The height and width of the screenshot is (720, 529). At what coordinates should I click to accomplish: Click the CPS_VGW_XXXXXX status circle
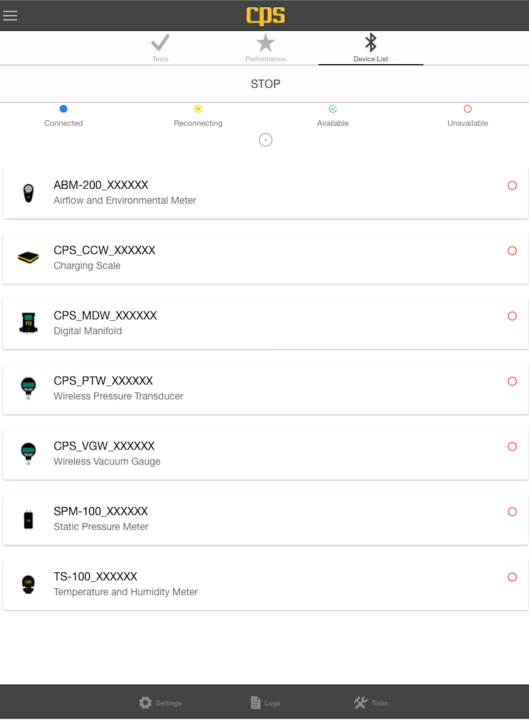click(512, 446)
